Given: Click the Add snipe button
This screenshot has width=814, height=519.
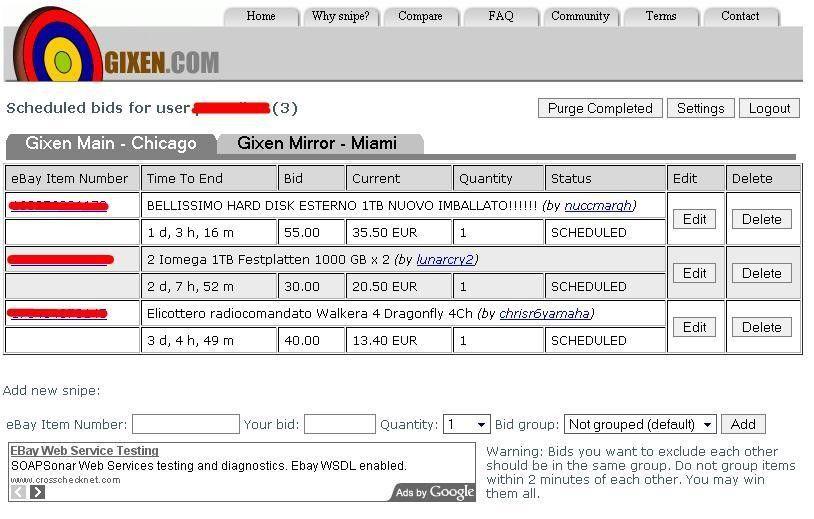Looking at the screenshot, I should (743, 425).
